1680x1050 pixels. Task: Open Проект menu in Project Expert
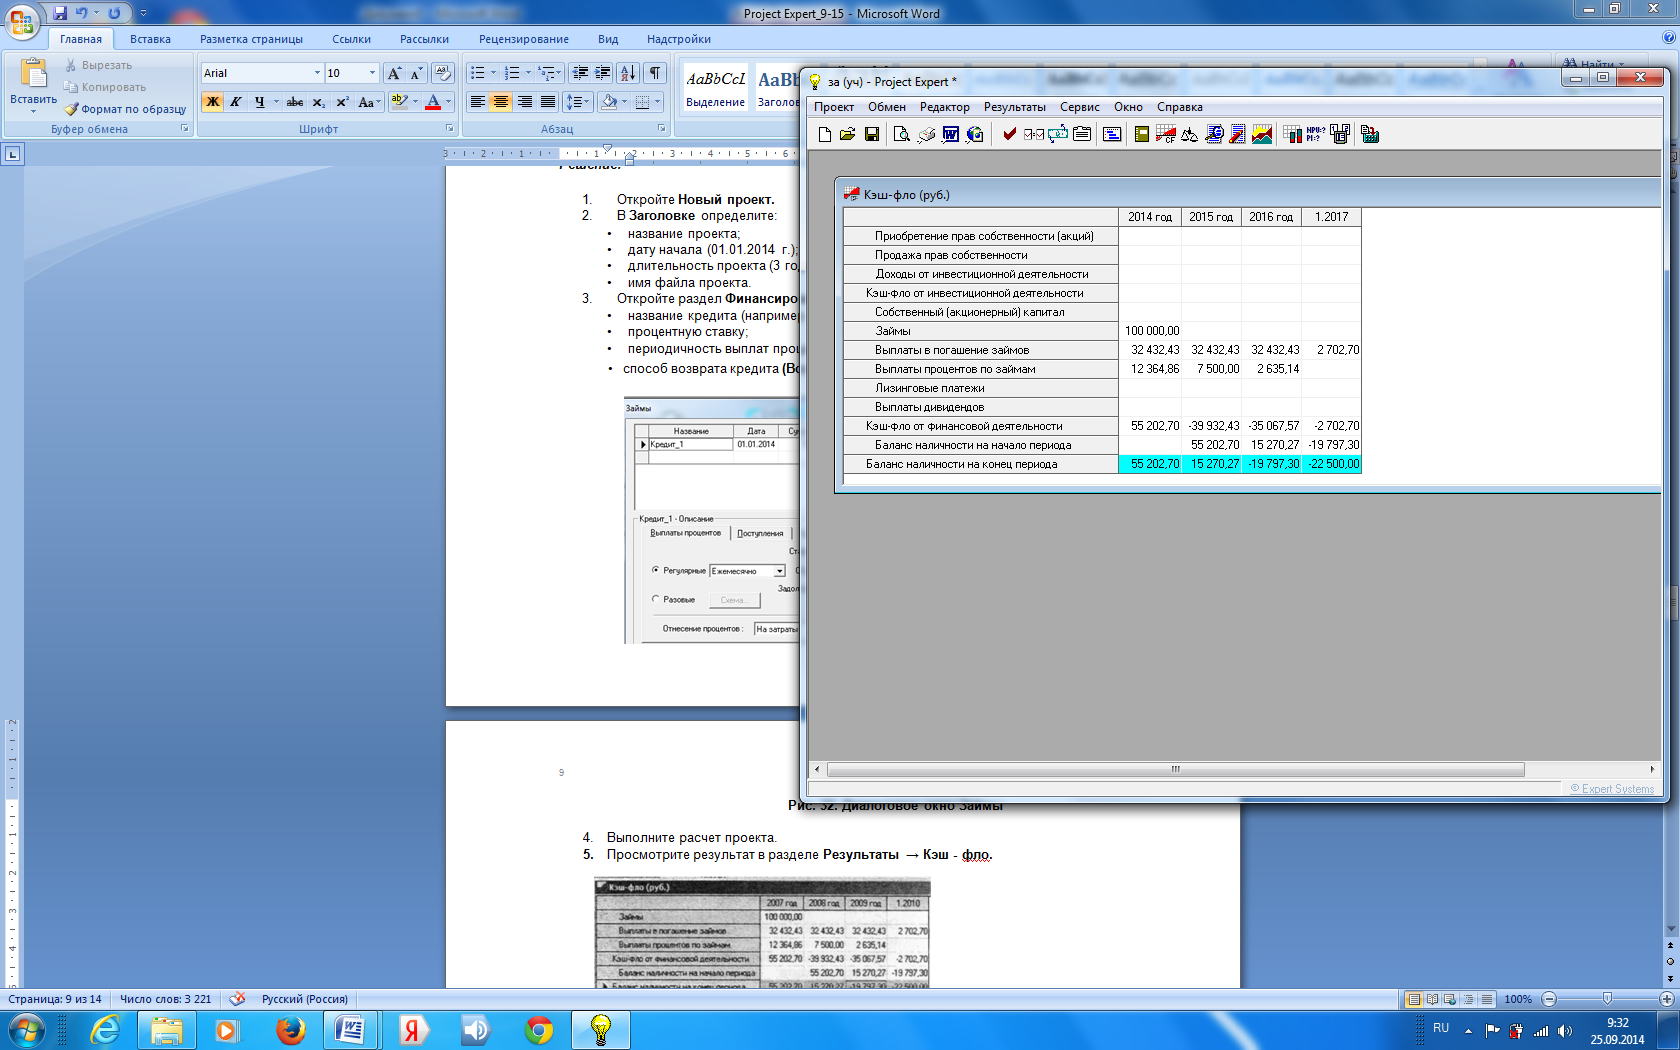[x=834, y=107]
